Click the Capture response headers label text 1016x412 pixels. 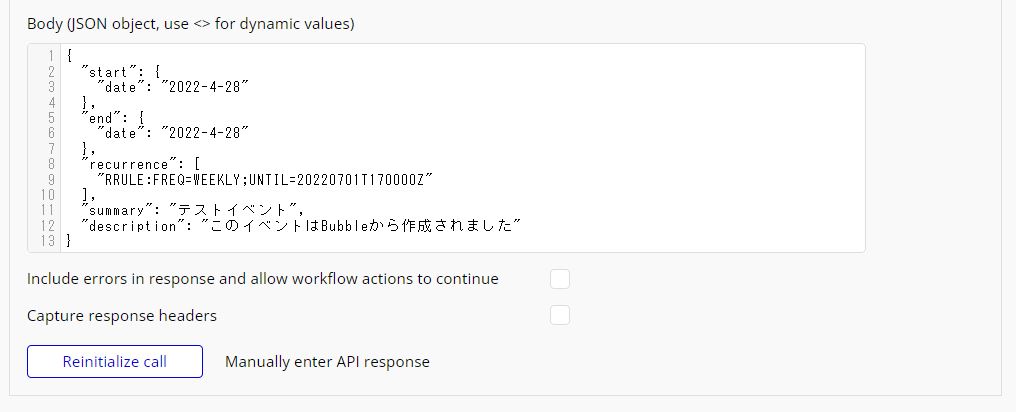point(122,316)
